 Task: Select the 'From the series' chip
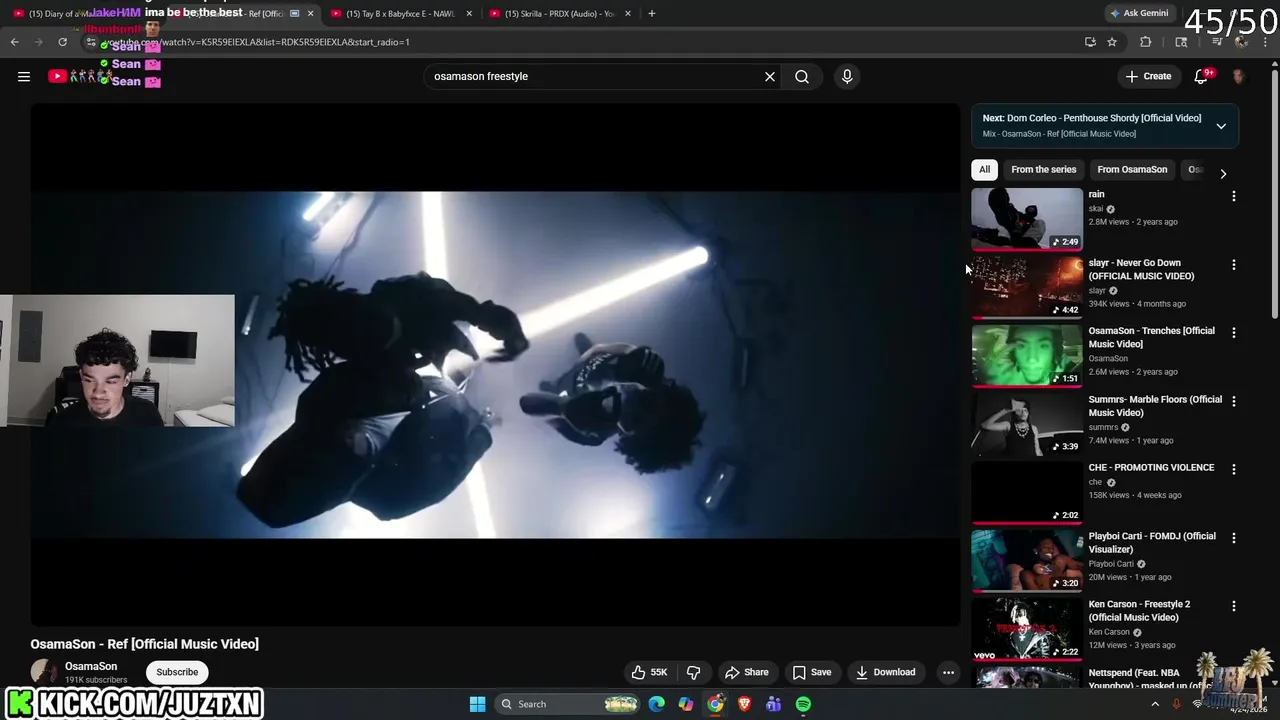pyautogui.click(x=1043, y=169)
